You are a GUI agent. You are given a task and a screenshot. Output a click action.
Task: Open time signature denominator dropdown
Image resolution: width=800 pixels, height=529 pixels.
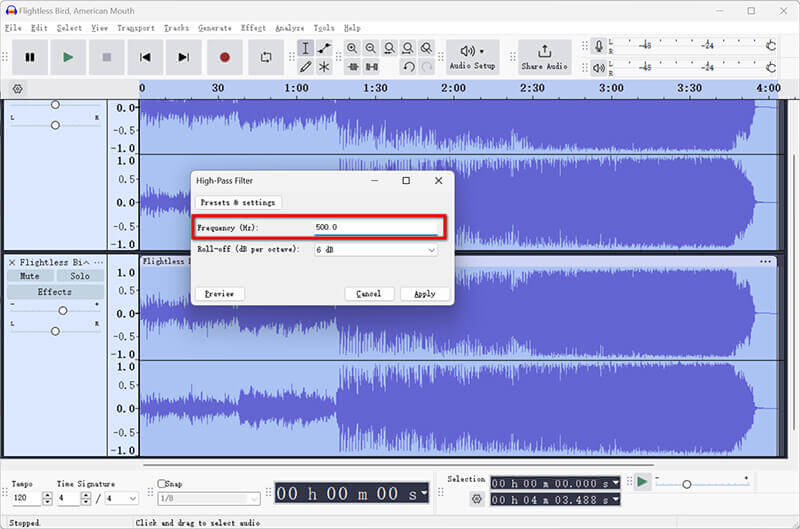pos(121,498)
